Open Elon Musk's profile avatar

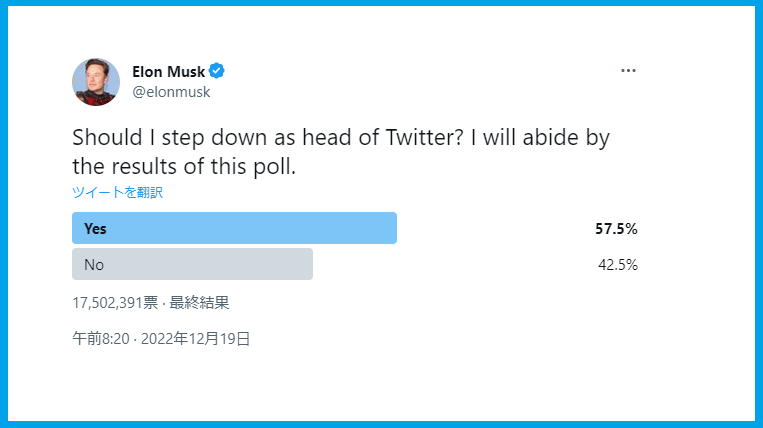tap(96, 82)
